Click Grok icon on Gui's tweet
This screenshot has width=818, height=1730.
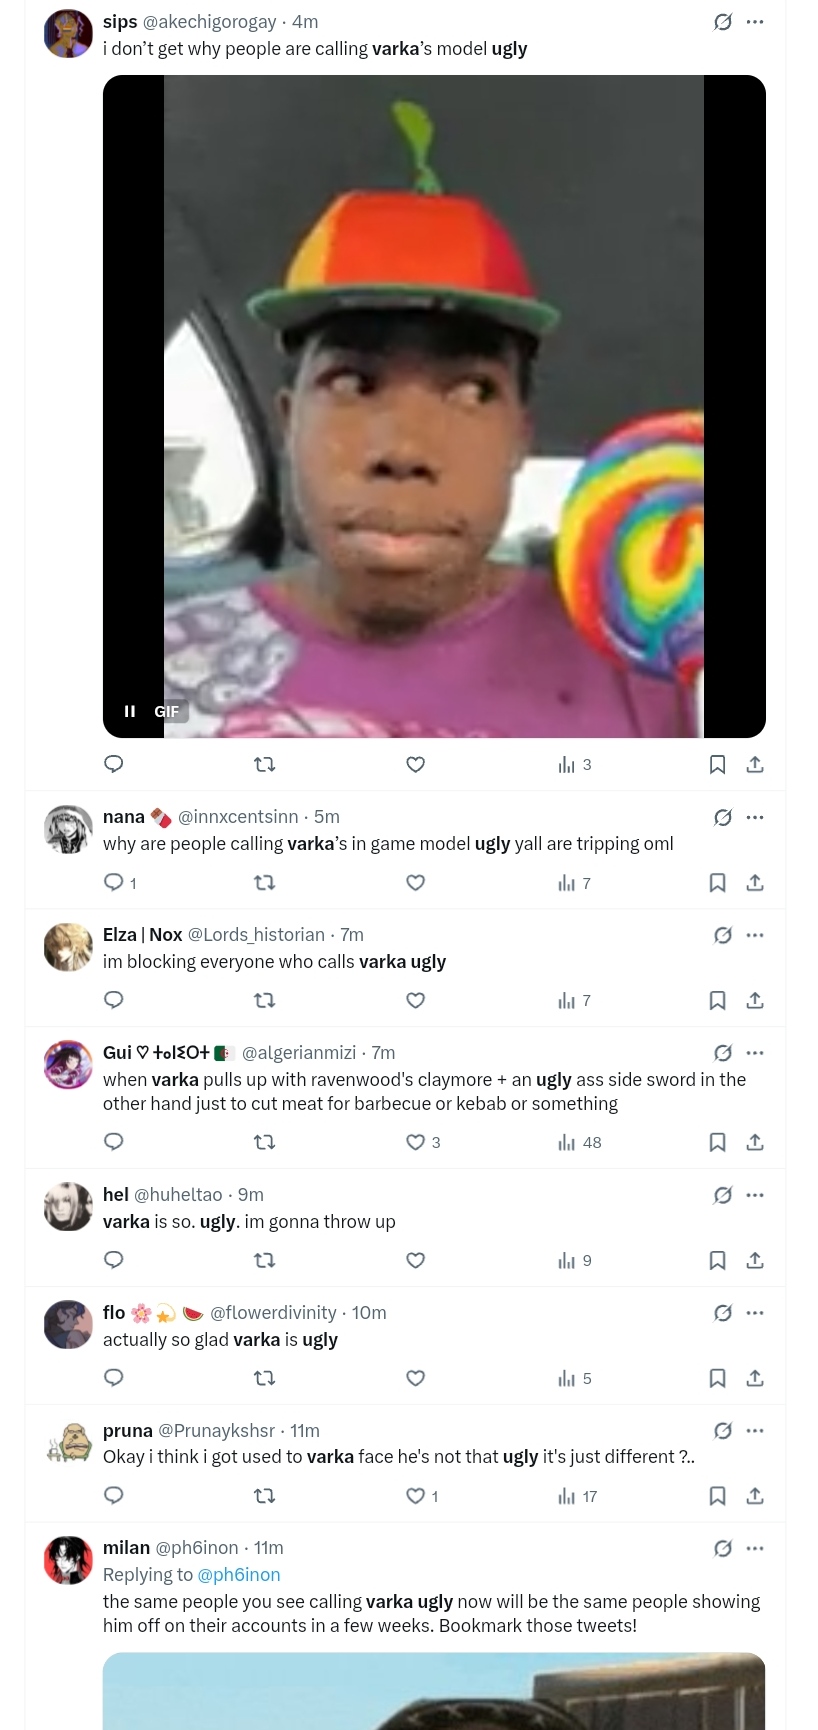tap(723, 1052)
